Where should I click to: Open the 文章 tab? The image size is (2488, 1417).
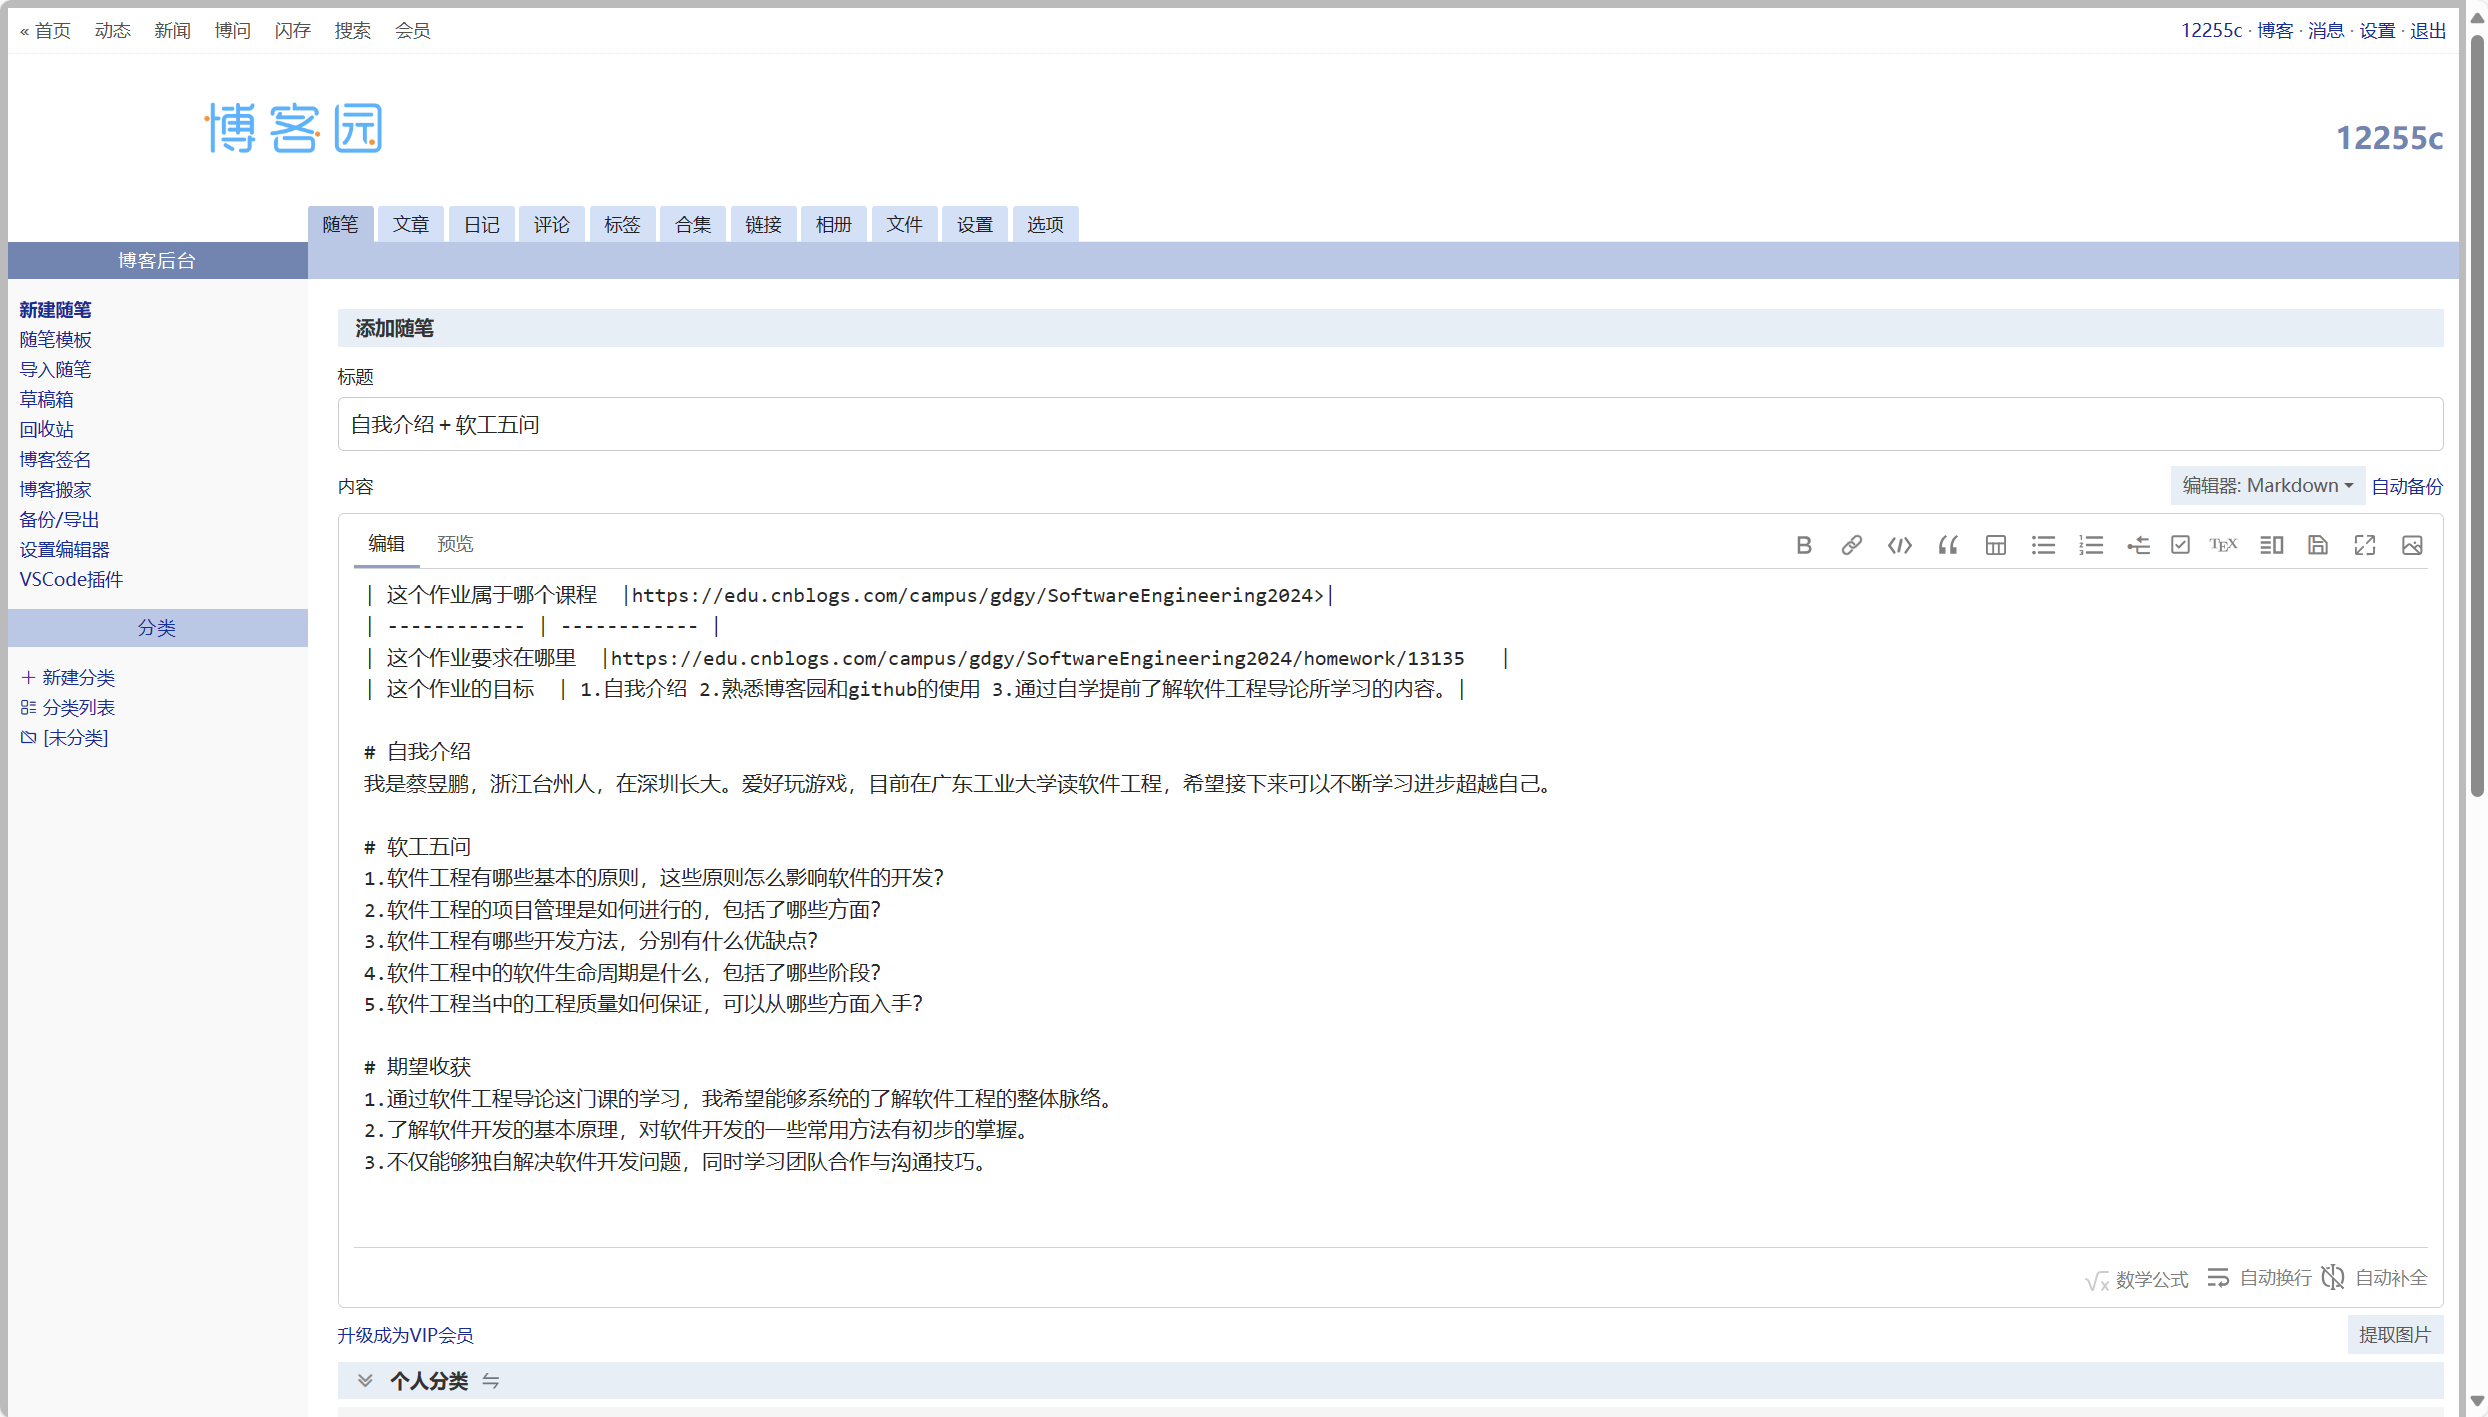pyautogui.click(x=411, y=225)
